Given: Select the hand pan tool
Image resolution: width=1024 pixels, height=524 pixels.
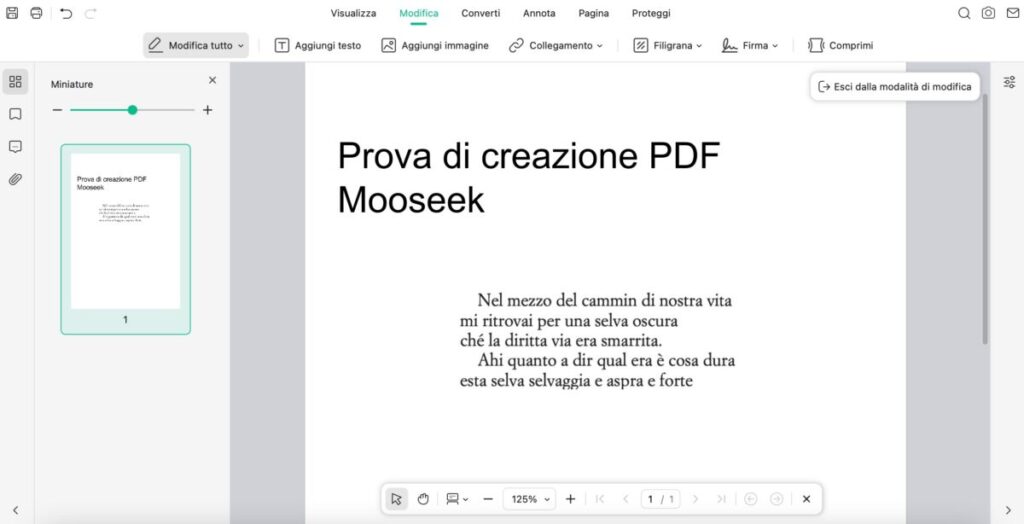Looking at the screenshot, I should tap(423, 499).
